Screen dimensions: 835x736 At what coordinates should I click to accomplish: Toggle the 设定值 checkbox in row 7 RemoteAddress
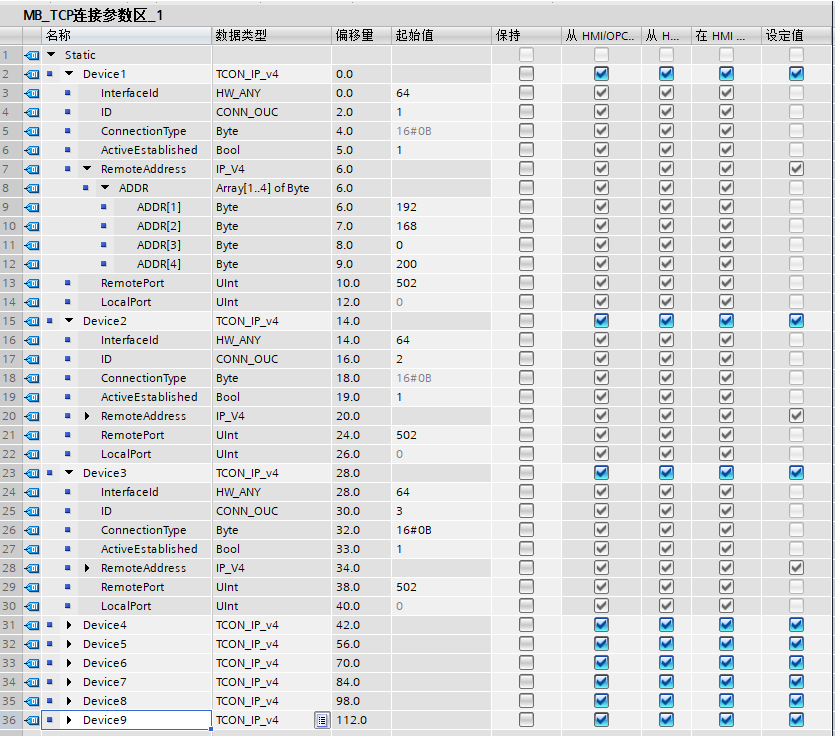[x=796, y=169]
